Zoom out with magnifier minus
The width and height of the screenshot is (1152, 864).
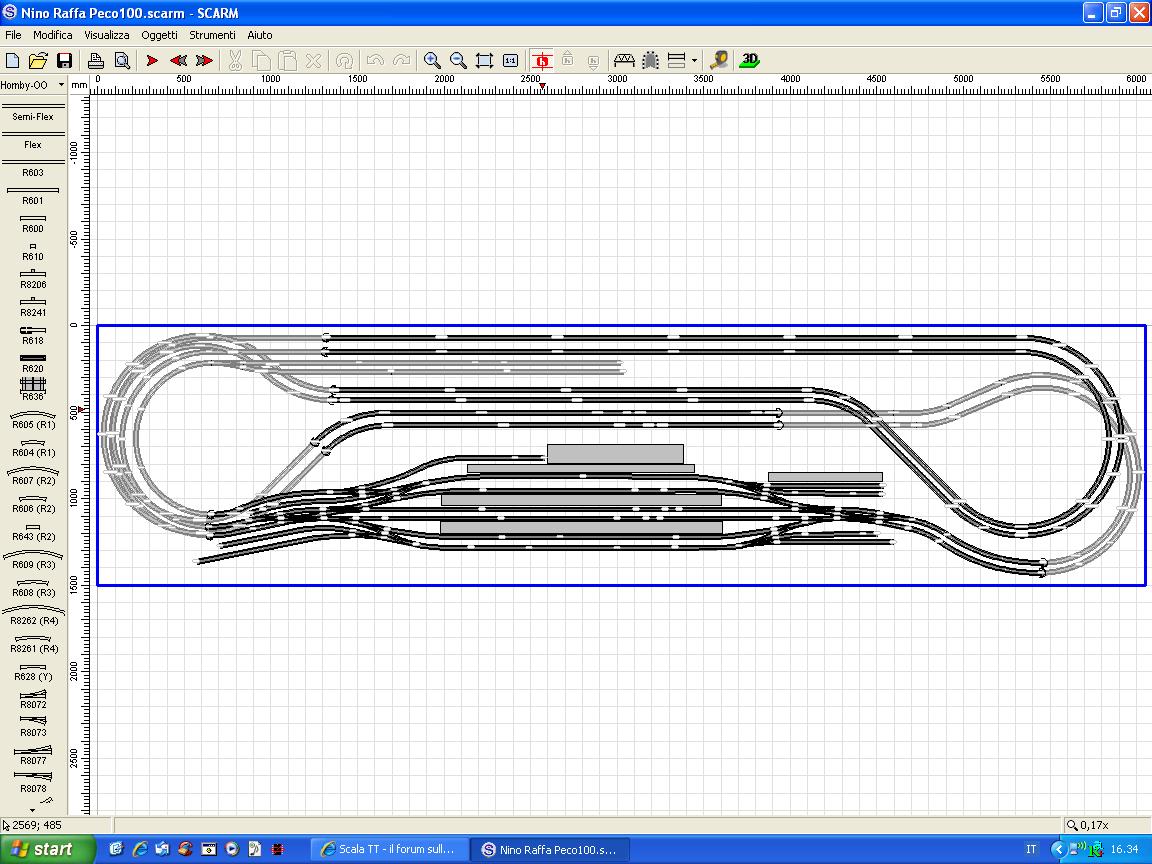458,60
